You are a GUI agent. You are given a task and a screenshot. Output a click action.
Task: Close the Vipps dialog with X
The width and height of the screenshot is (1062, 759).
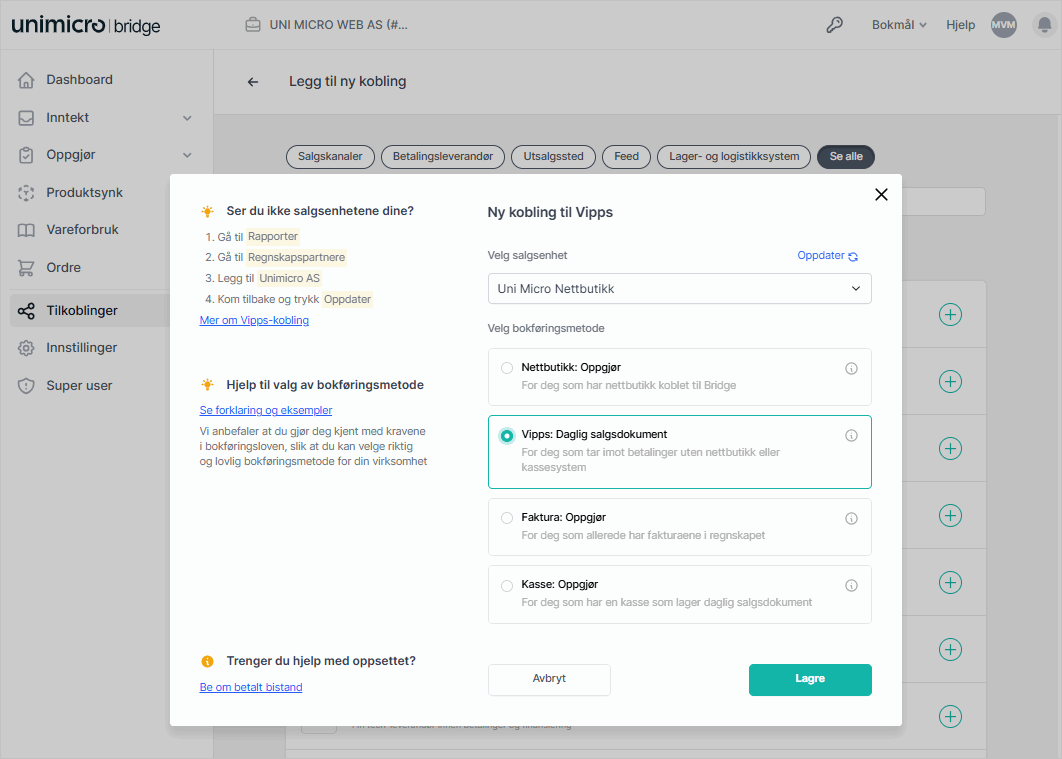pos(881,195)
